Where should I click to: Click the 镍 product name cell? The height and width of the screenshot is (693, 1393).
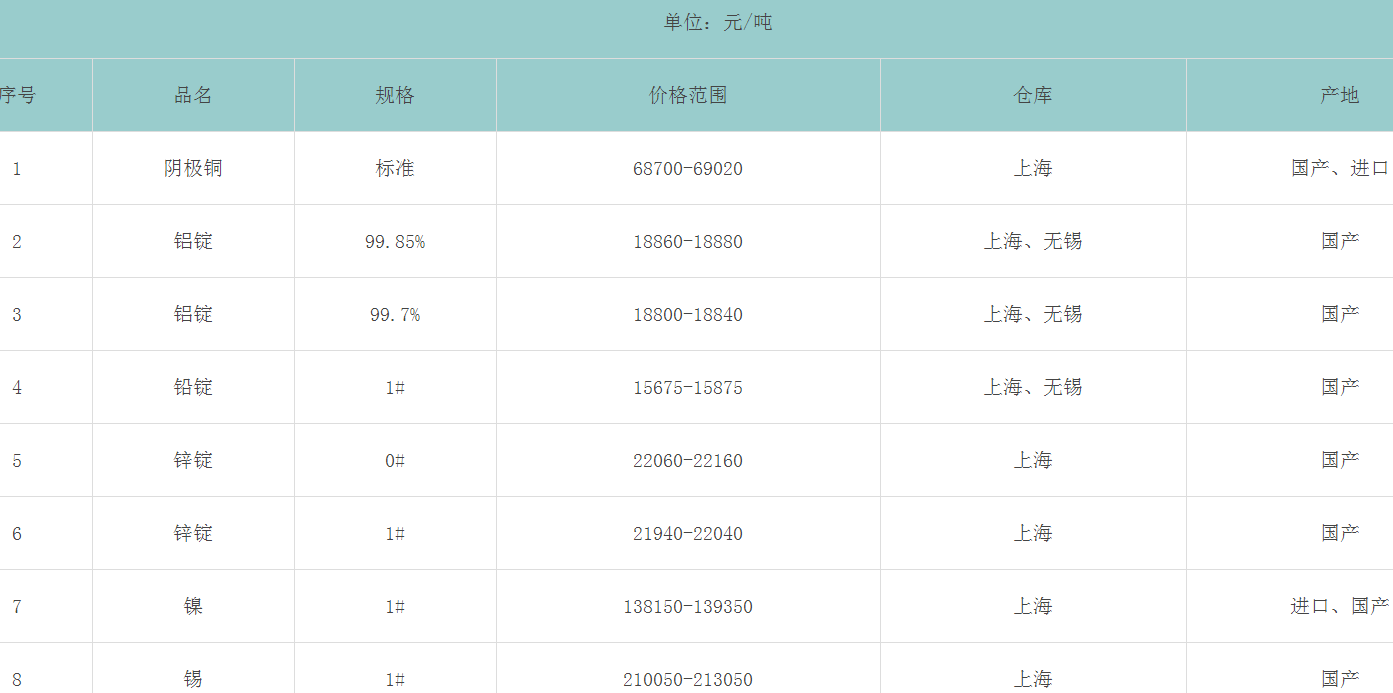[x=193, y=606]
